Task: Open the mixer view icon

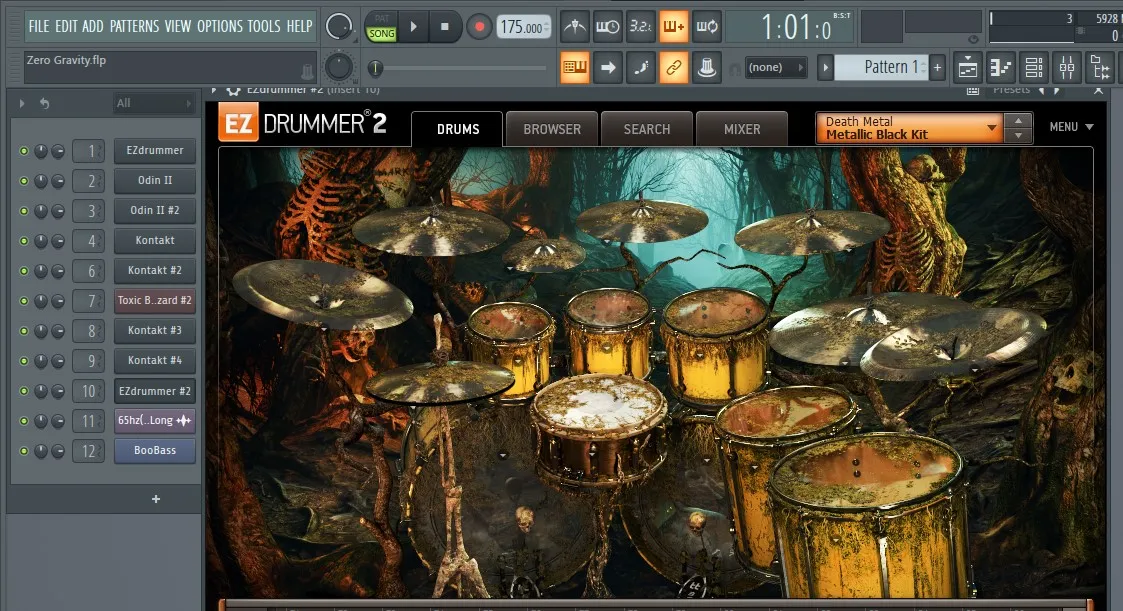Action: (1066, 68)
